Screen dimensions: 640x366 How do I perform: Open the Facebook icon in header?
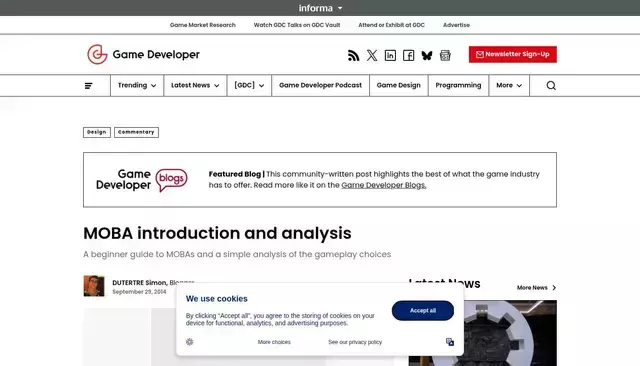[409, 55]
